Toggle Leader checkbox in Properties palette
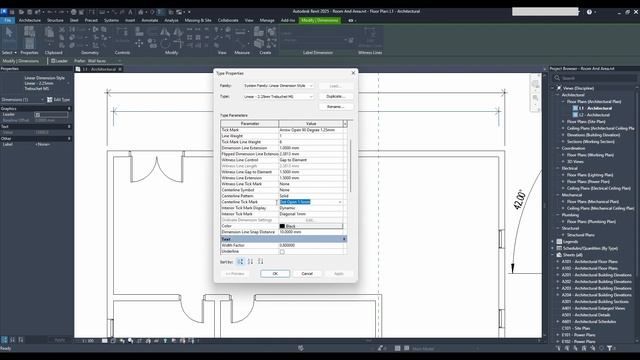The height and width of the screenshot is (360, 640). point(38,115)
